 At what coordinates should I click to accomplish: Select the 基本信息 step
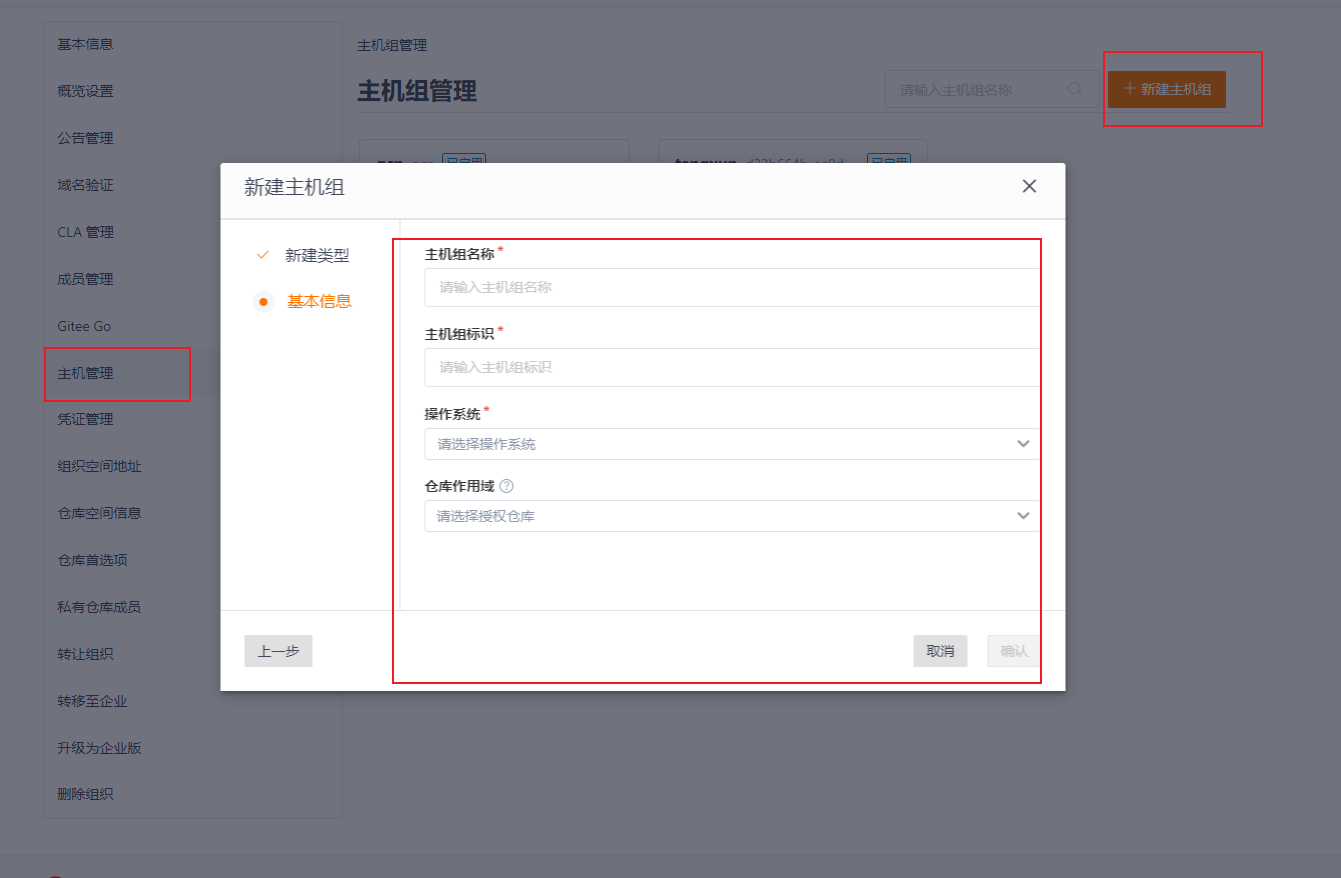coord(319,301)
